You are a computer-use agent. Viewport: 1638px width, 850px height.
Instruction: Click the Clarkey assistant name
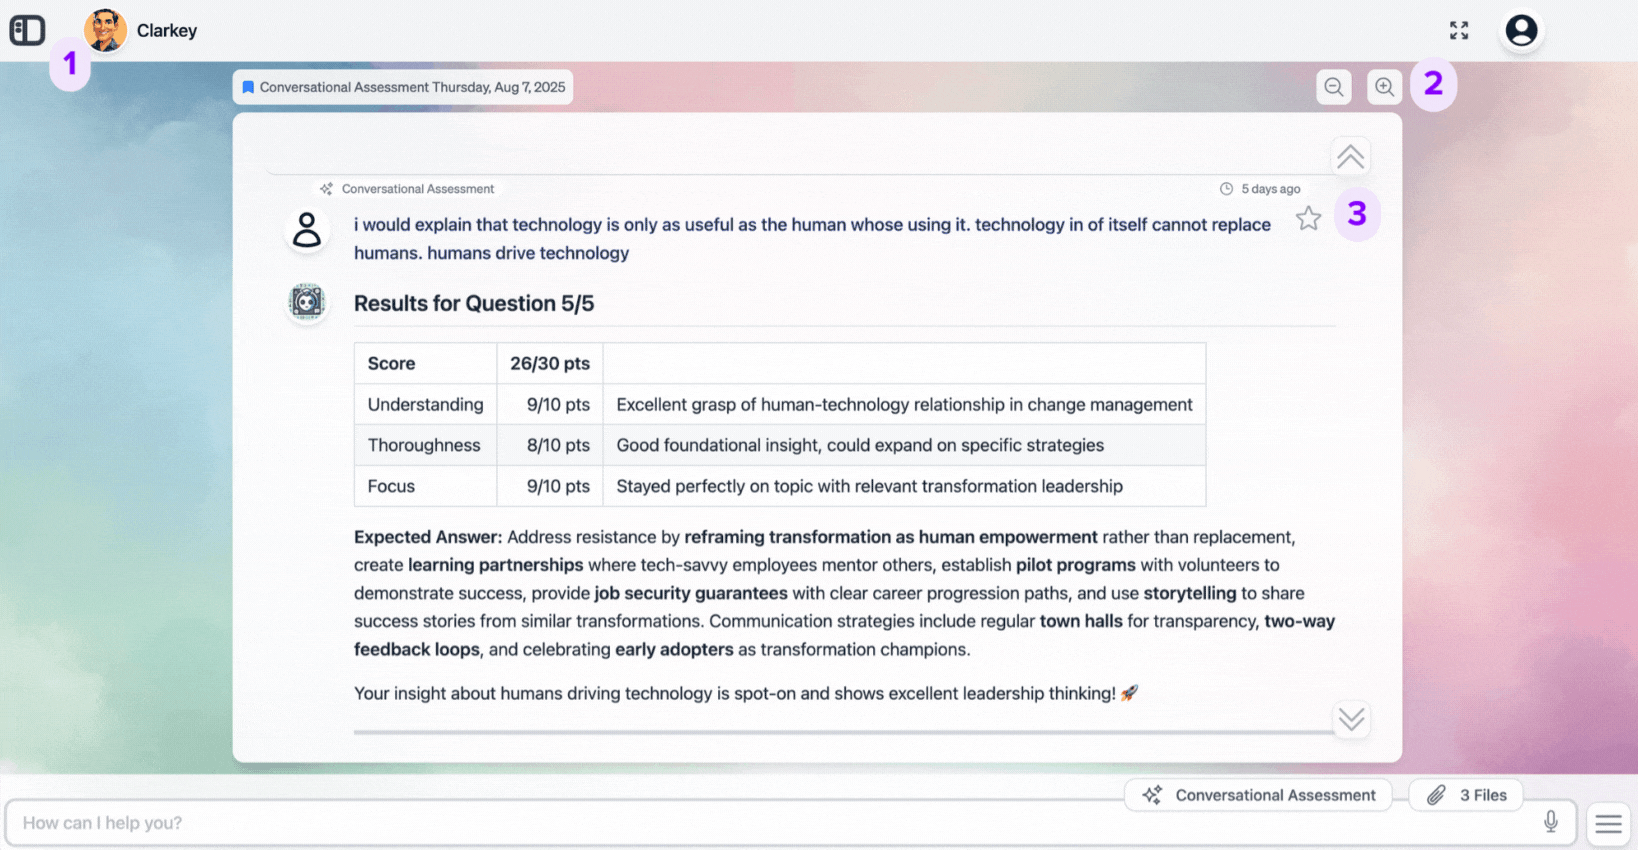167,31
